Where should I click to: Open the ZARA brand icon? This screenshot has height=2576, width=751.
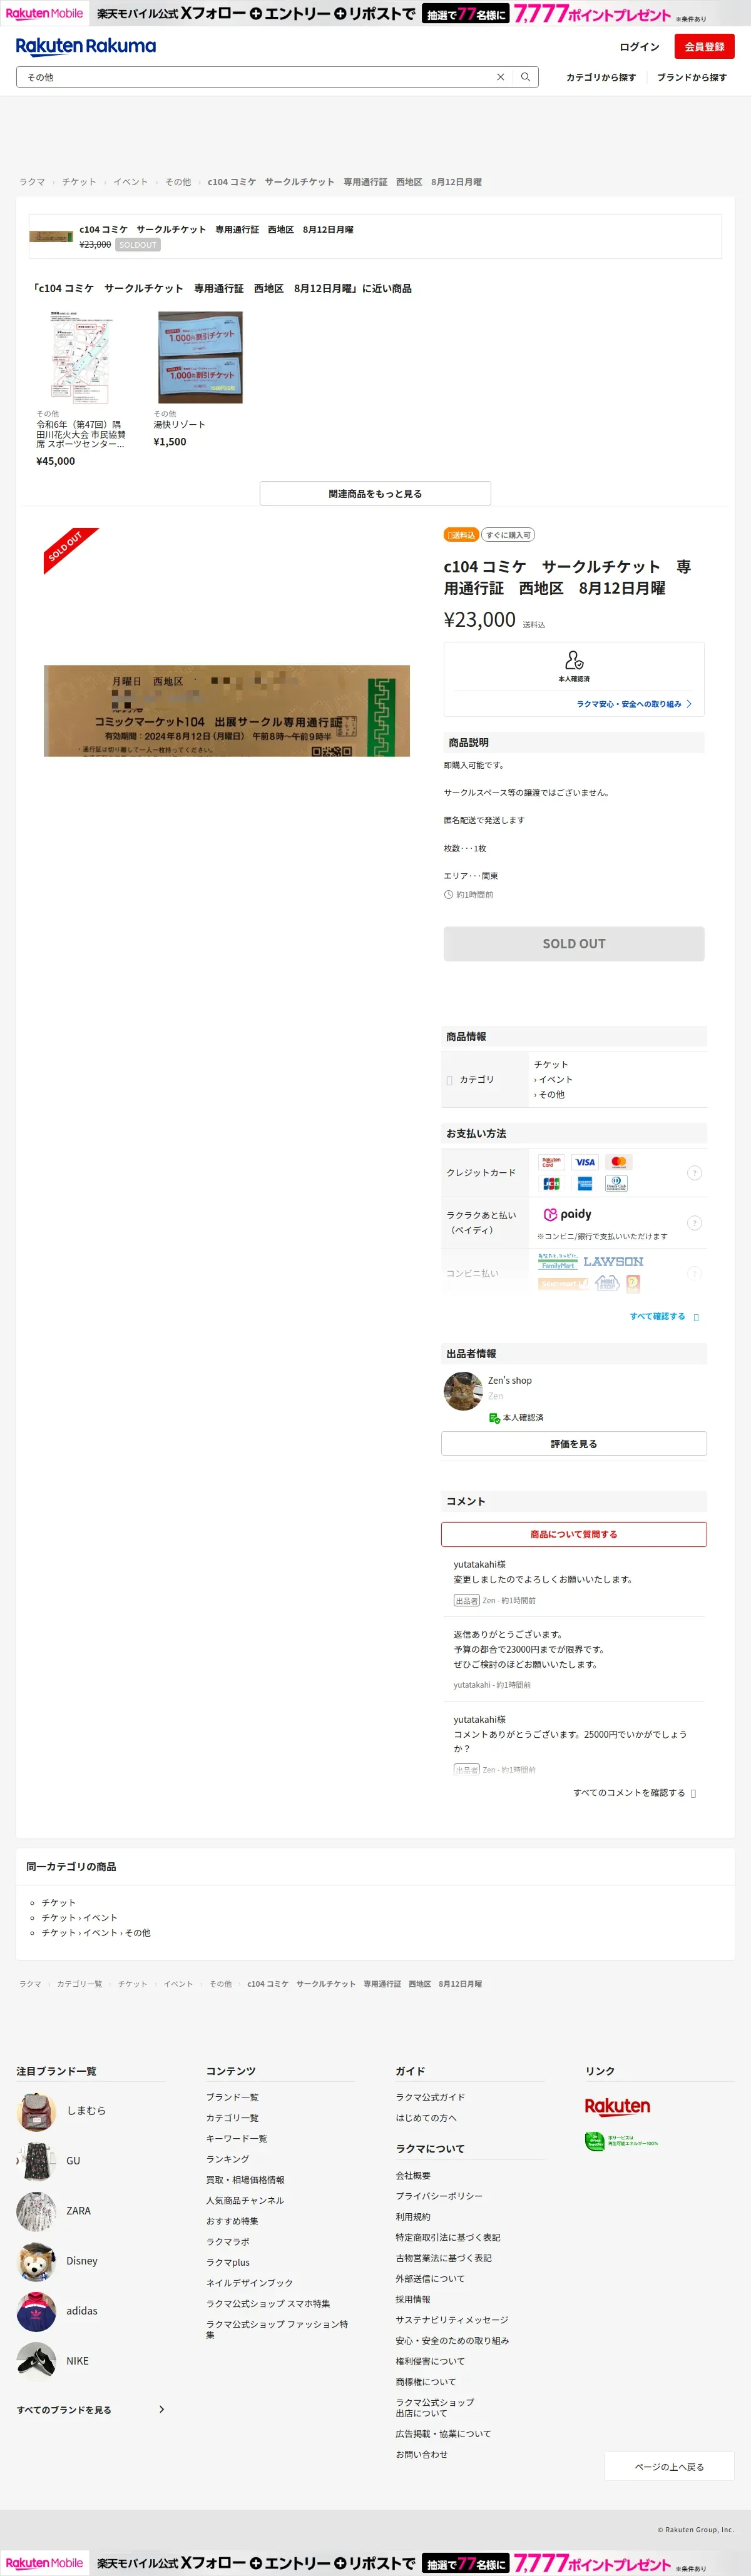(36, 2210)
